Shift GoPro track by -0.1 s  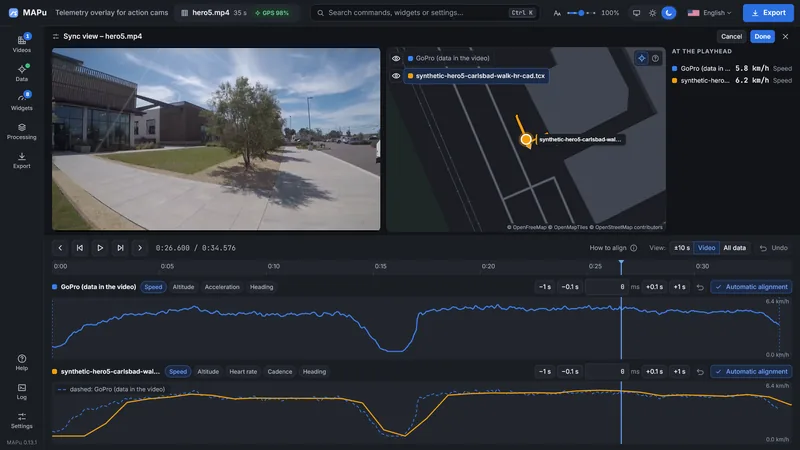coord(570,287)
